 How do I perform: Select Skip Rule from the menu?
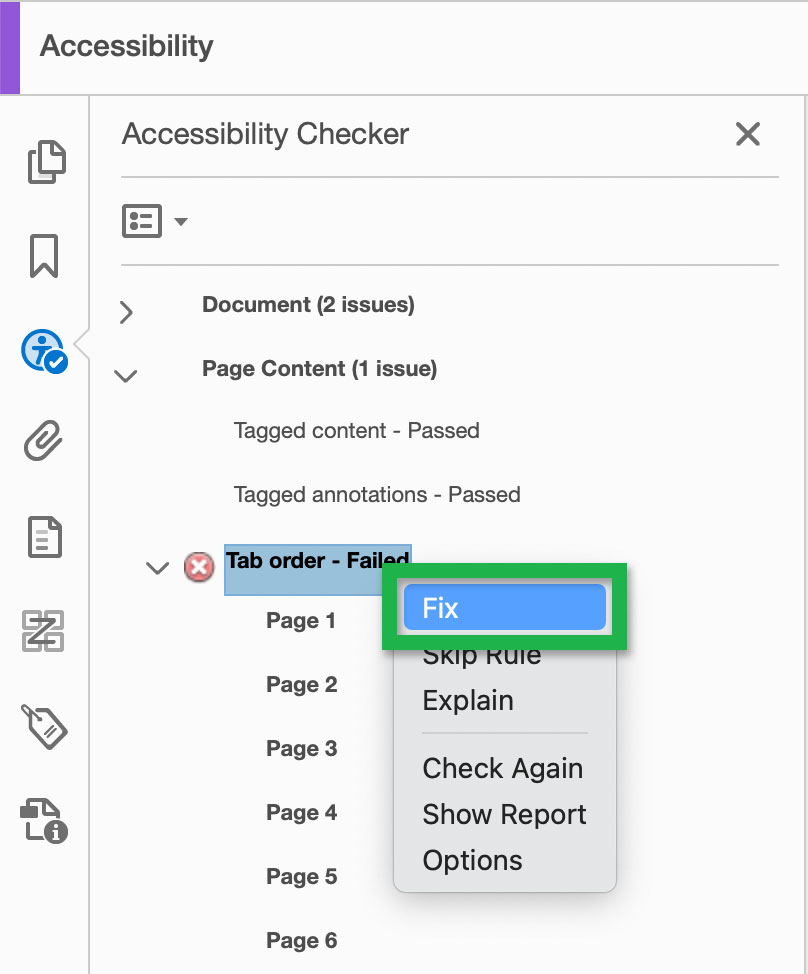click(481, 653)
